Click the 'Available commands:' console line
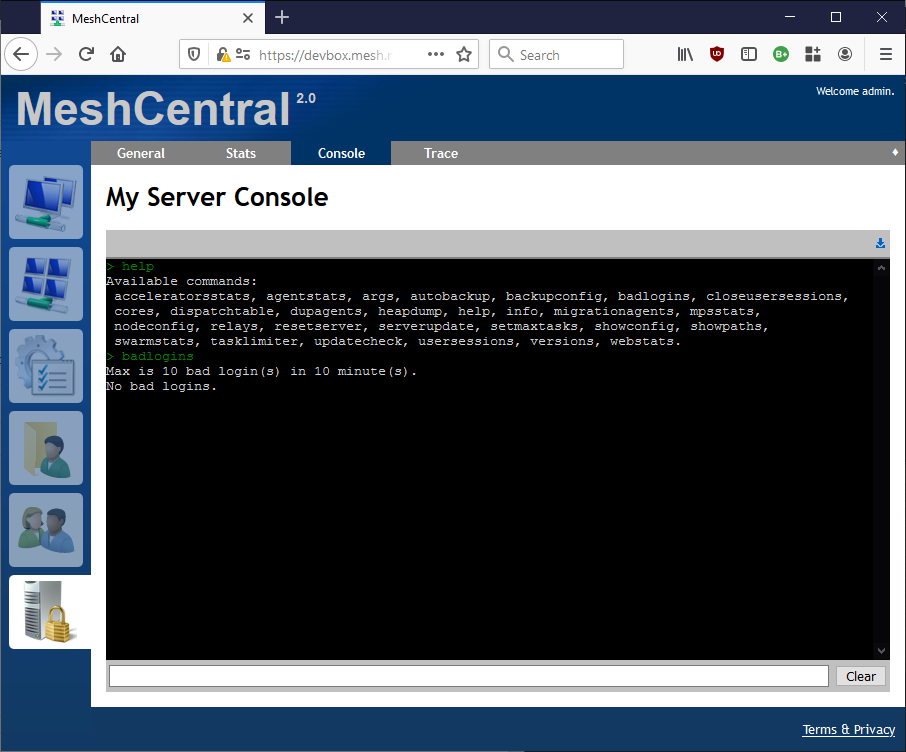The image size is (906, 752). [181, 281]
